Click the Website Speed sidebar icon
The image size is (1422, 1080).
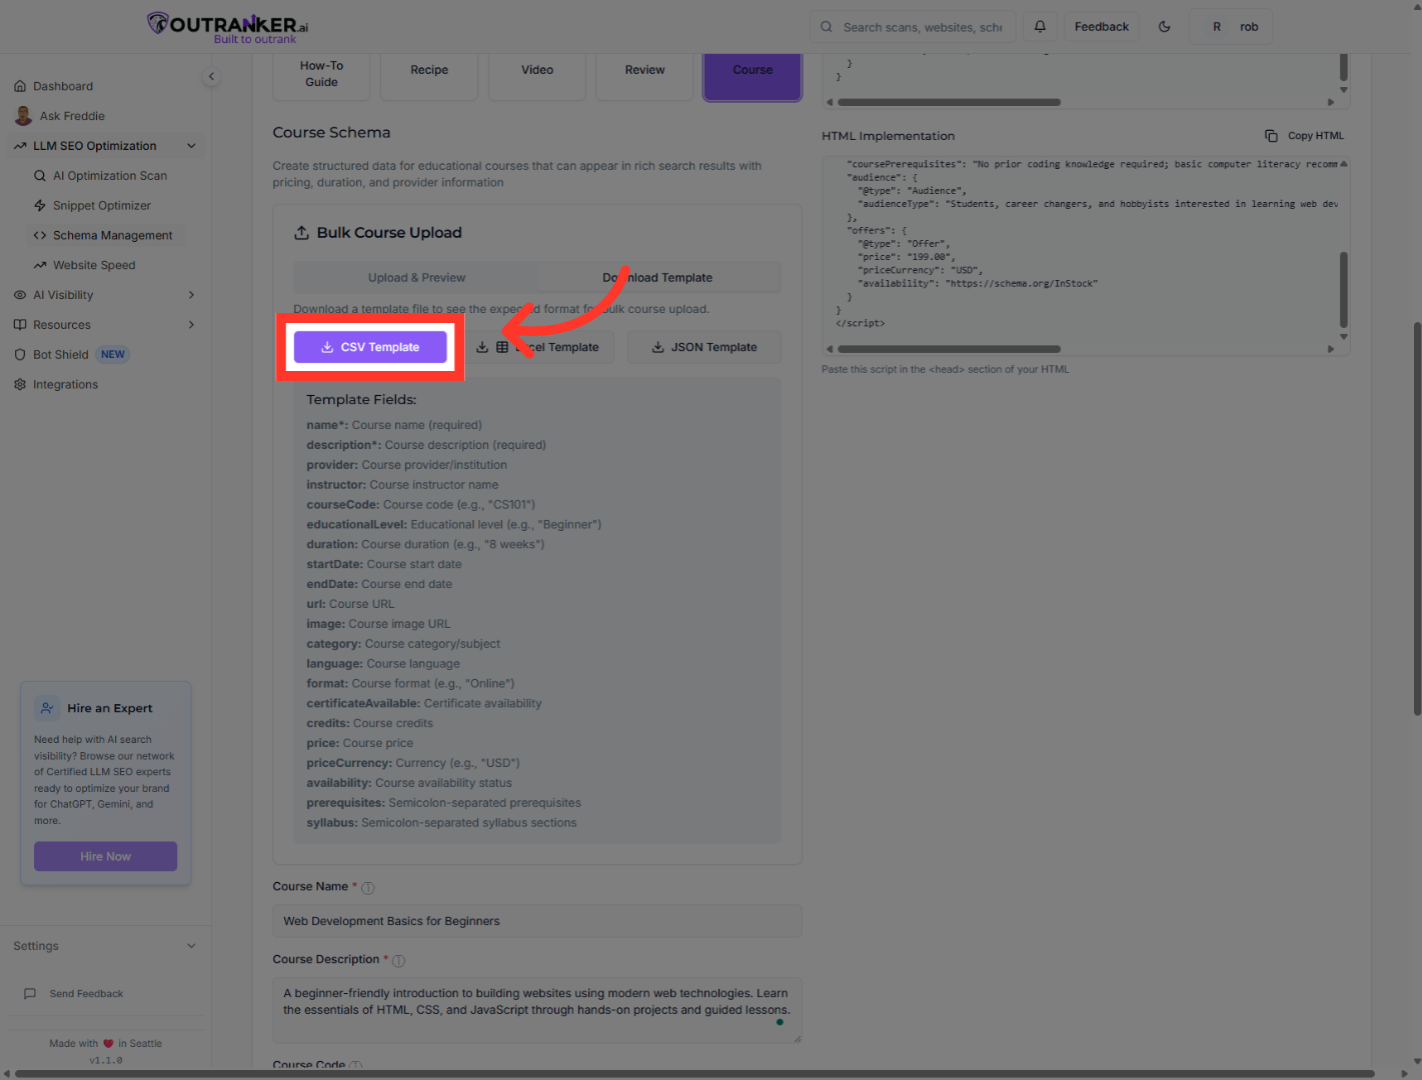click(x=40, y=264)
